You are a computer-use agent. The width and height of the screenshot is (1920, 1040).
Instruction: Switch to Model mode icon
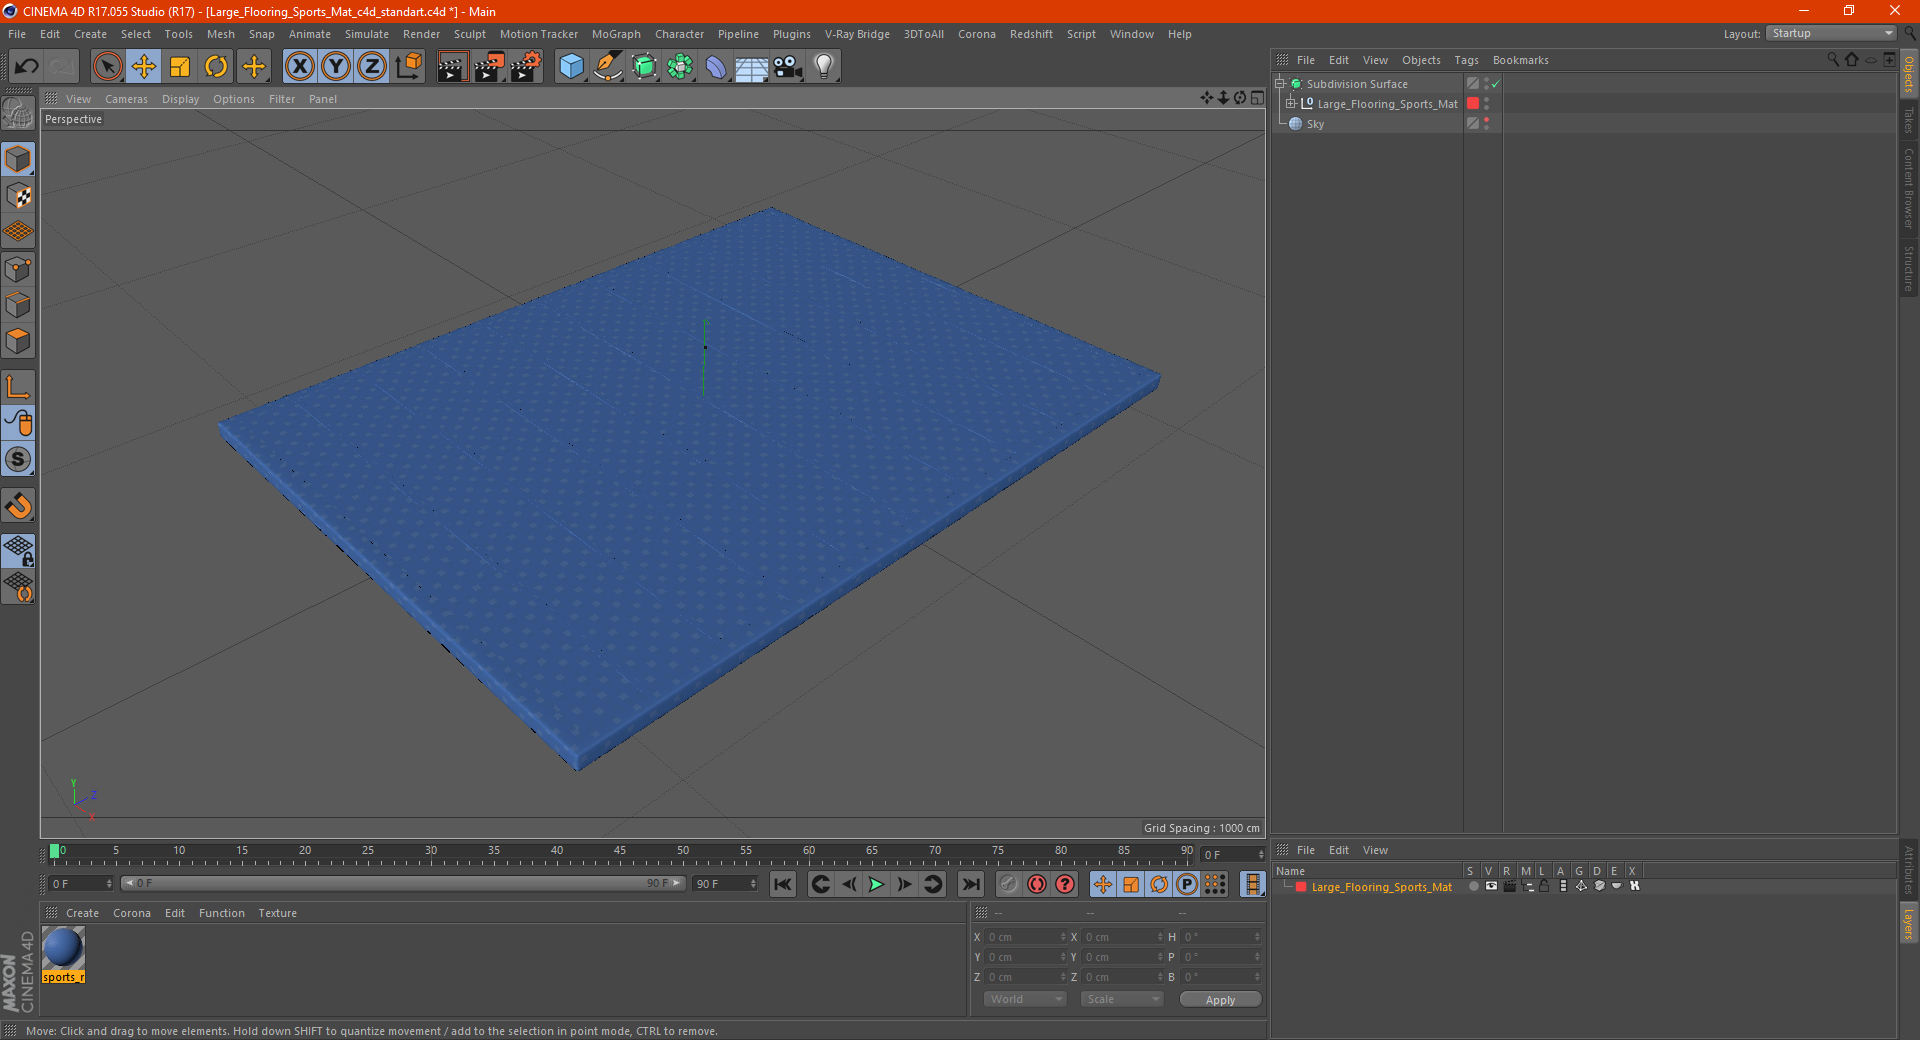point(18,159)
